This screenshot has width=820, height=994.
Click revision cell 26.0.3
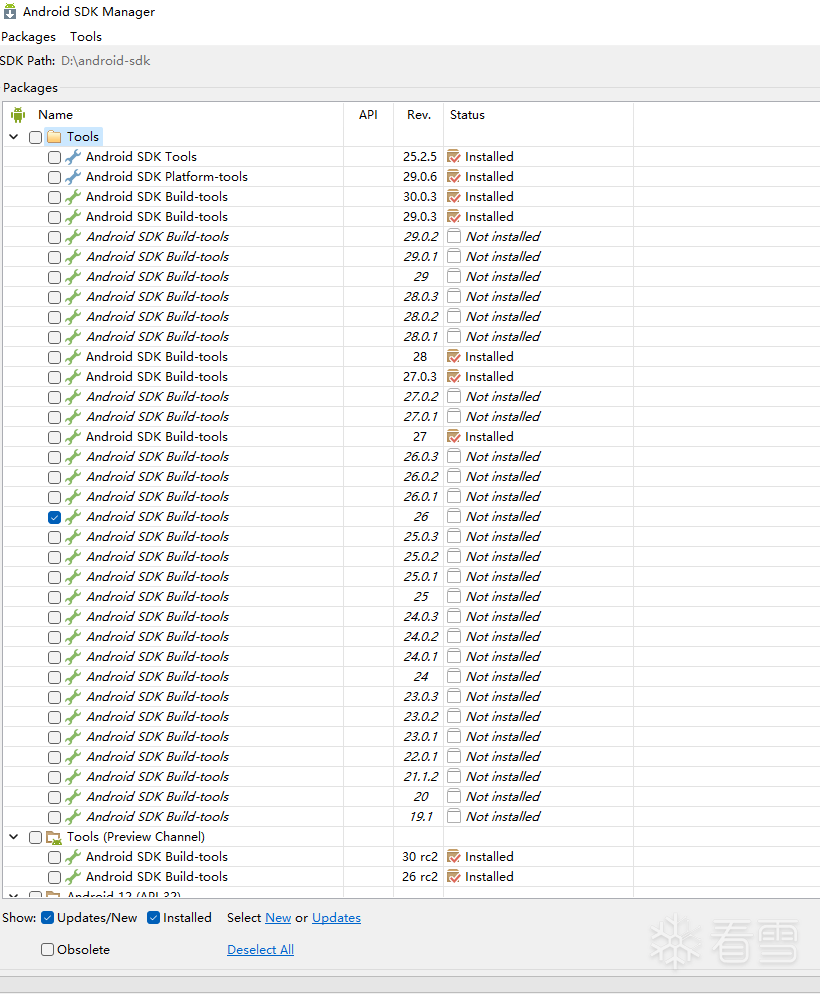421,457
